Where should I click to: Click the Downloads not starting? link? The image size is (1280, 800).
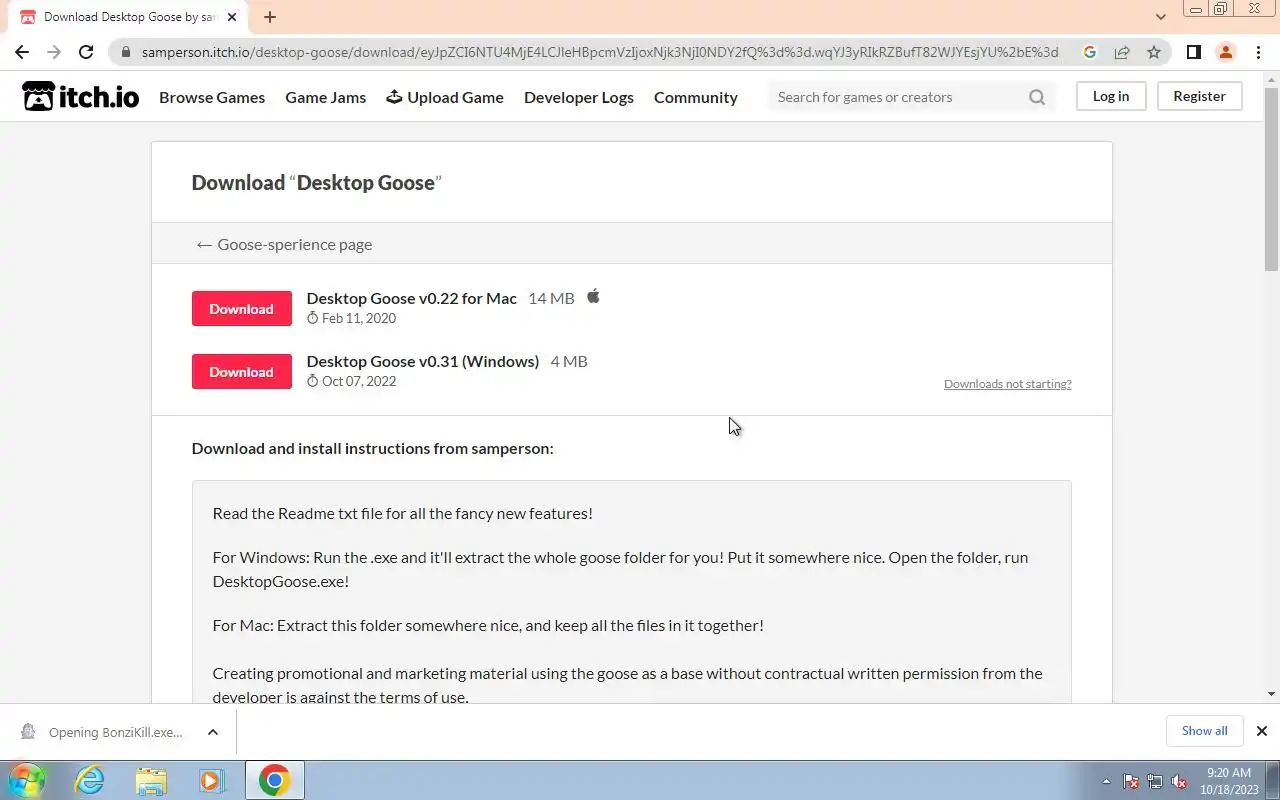click(1008, 384)
